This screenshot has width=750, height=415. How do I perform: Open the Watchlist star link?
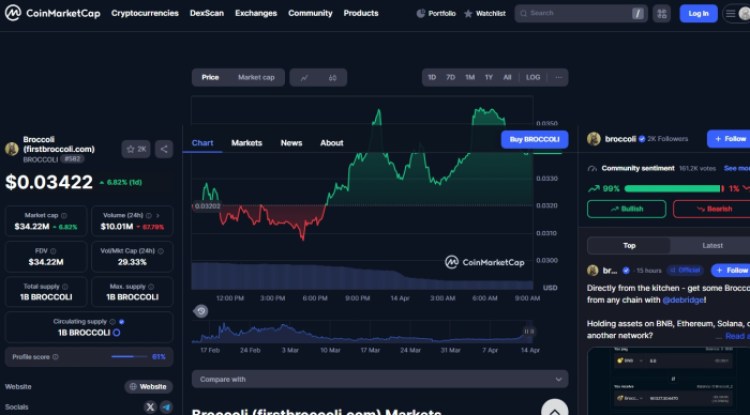[x=485, y=13]
